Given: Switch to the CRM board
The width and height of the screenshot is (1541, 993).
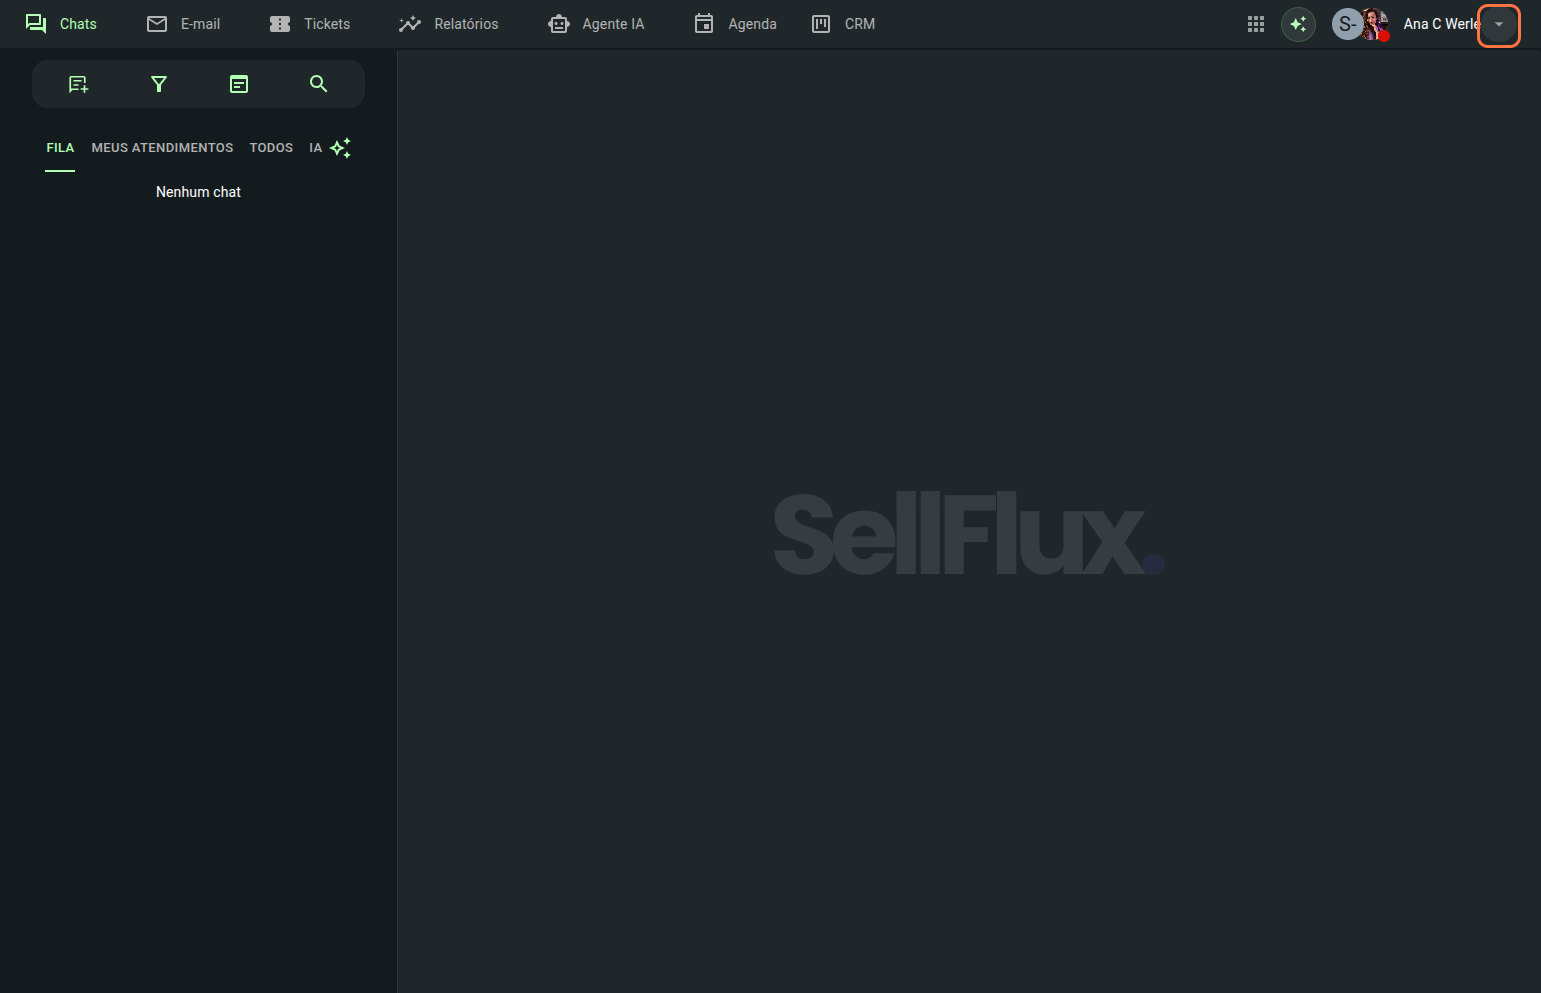Looking at the screenshot, I should [x=844, y=24].
